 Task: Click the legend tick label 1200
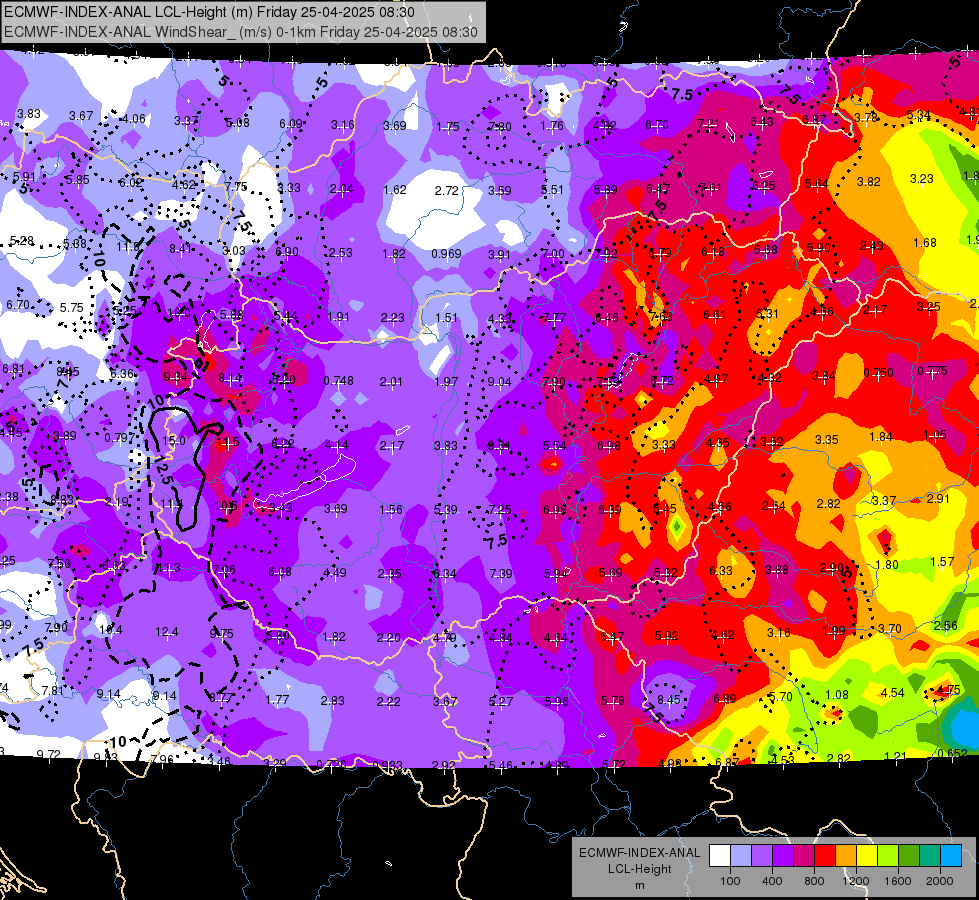[855, 881]
